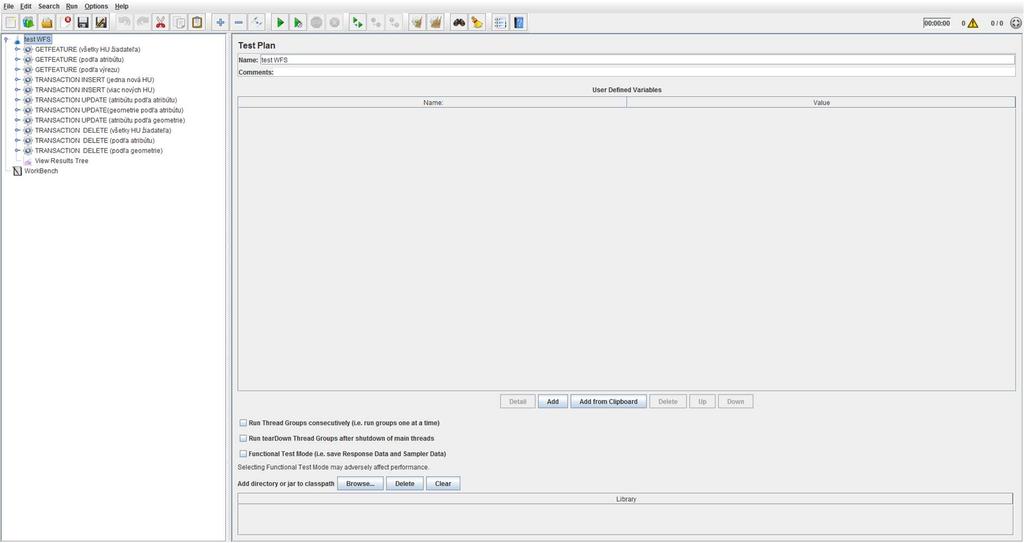Click the classpath Delete button

[404, 484]
